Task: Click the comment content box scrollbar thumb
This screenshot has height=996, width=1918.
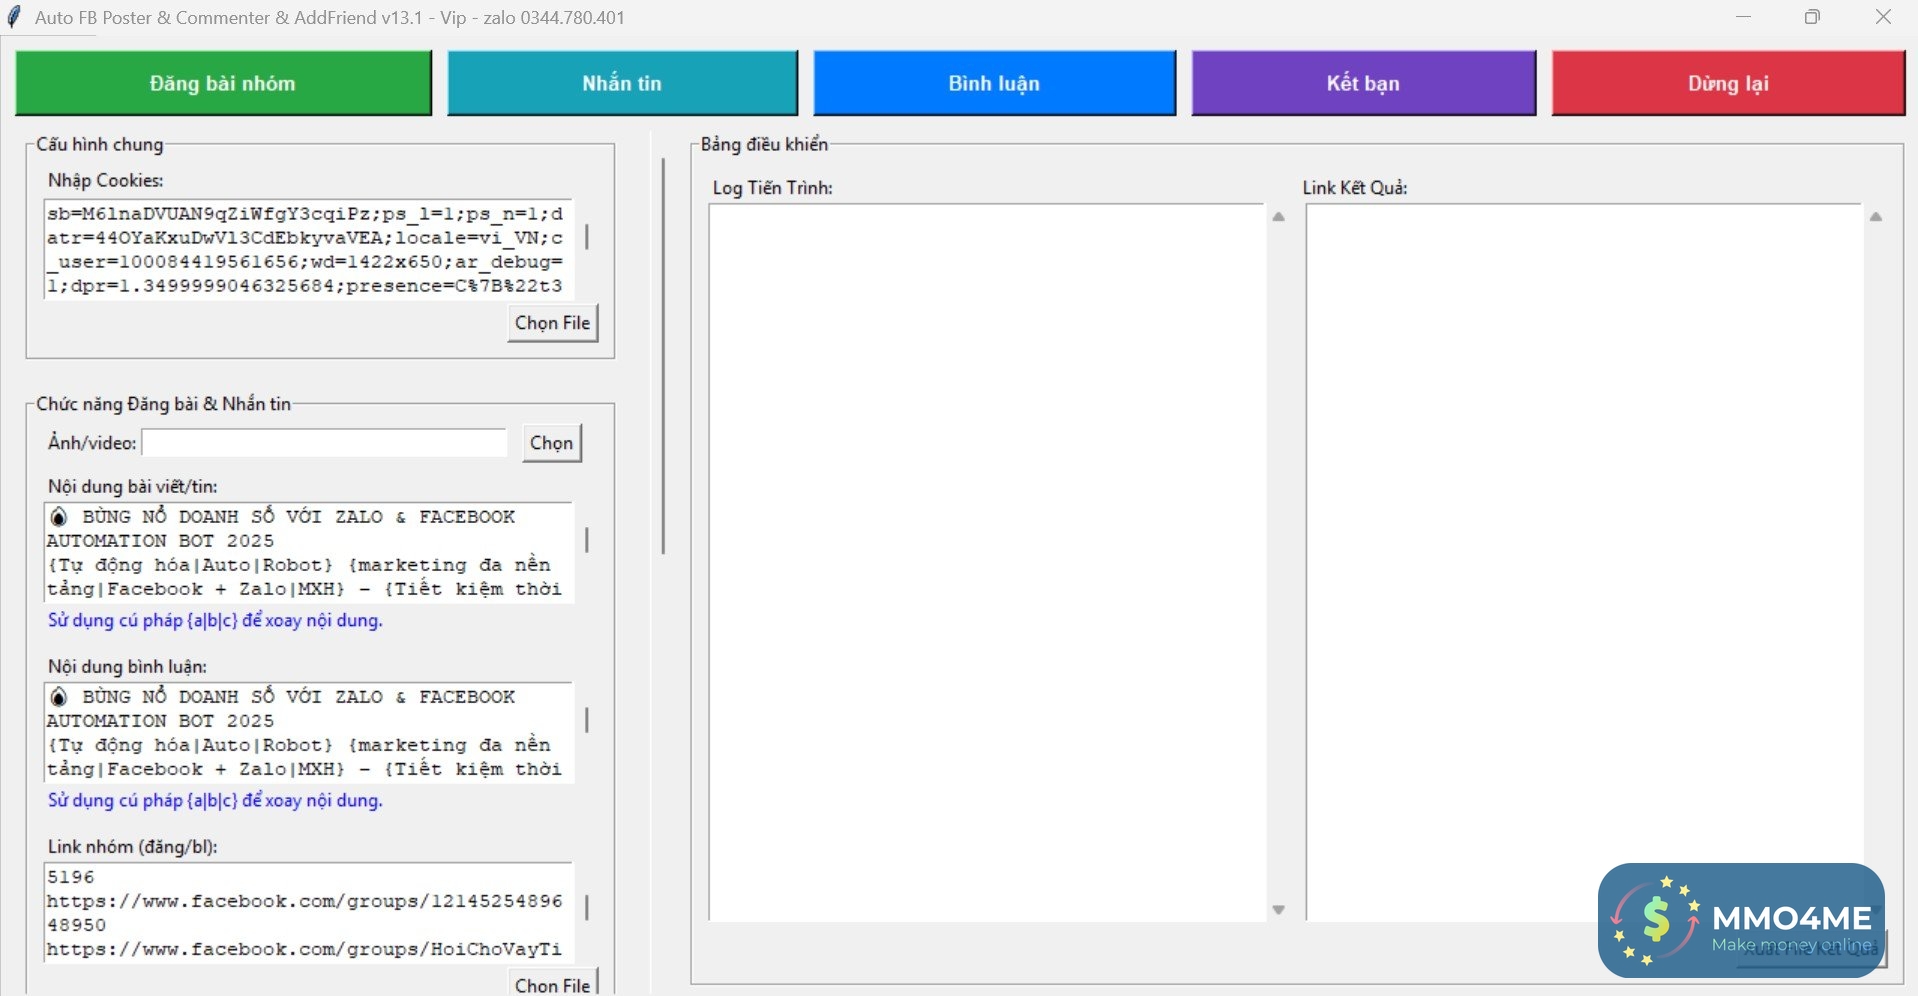Action: pyautogui.click(x=587, y=720)
